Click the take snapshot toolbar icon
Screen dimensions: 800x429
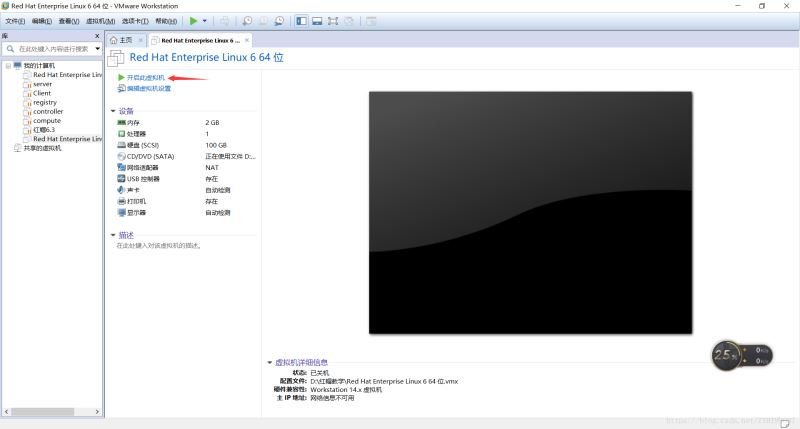247,20
